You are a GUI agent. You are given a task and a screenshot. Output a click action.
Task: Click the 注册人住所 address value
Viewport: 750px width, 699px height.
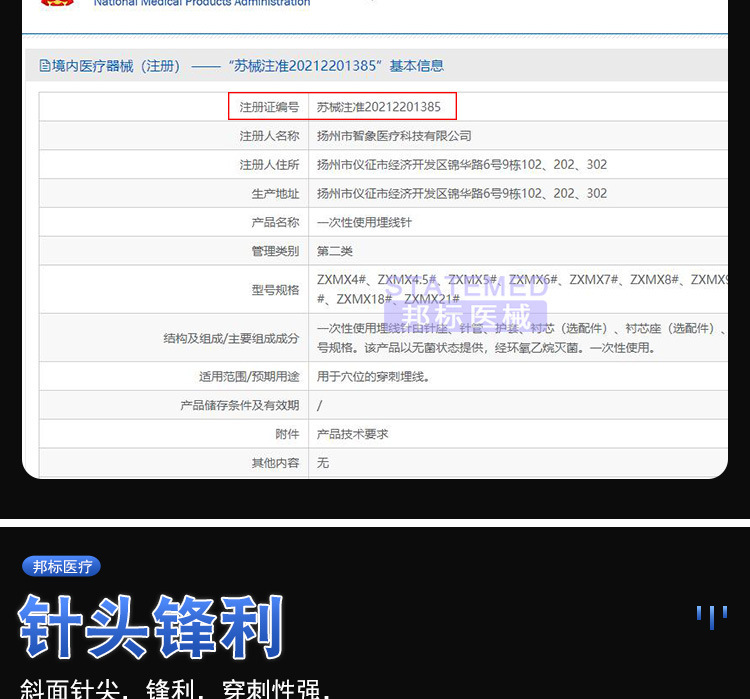(462, 165)
